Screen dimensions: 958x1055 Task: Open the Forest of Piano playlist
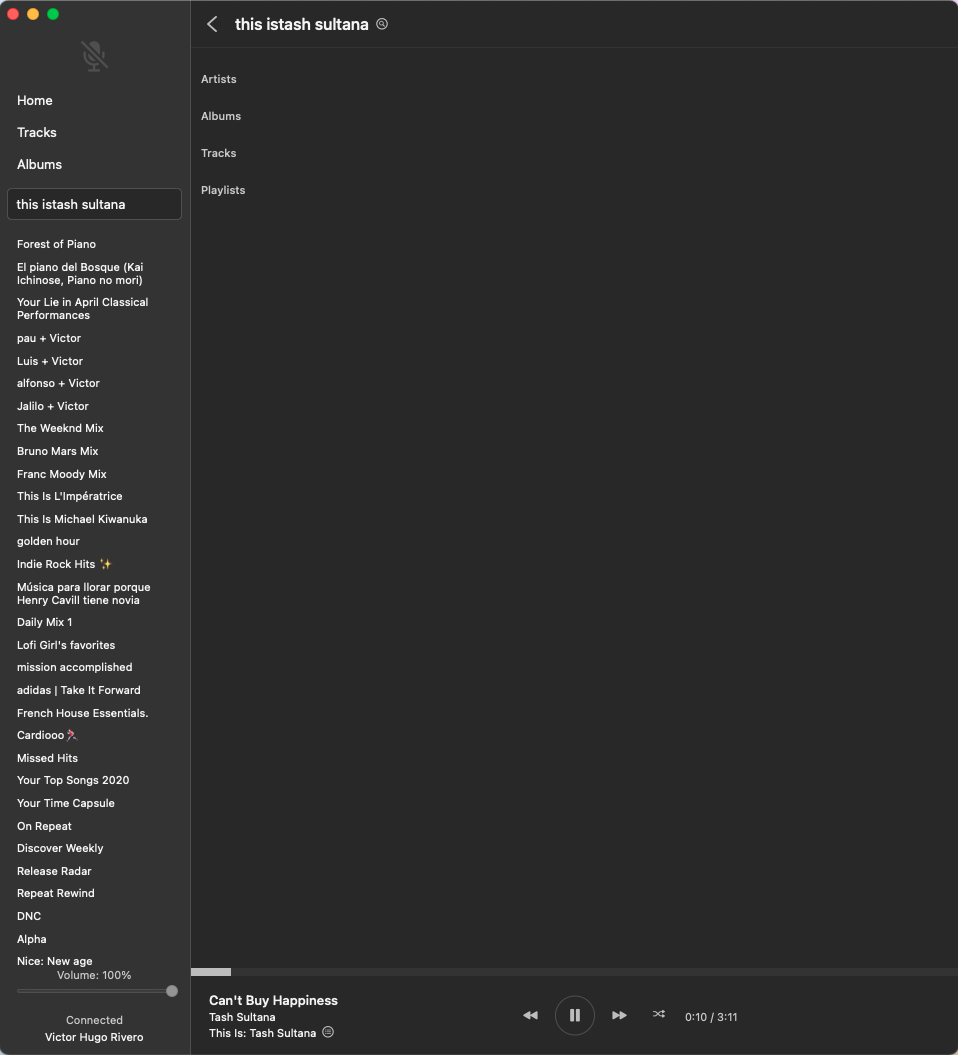[57, 244]
